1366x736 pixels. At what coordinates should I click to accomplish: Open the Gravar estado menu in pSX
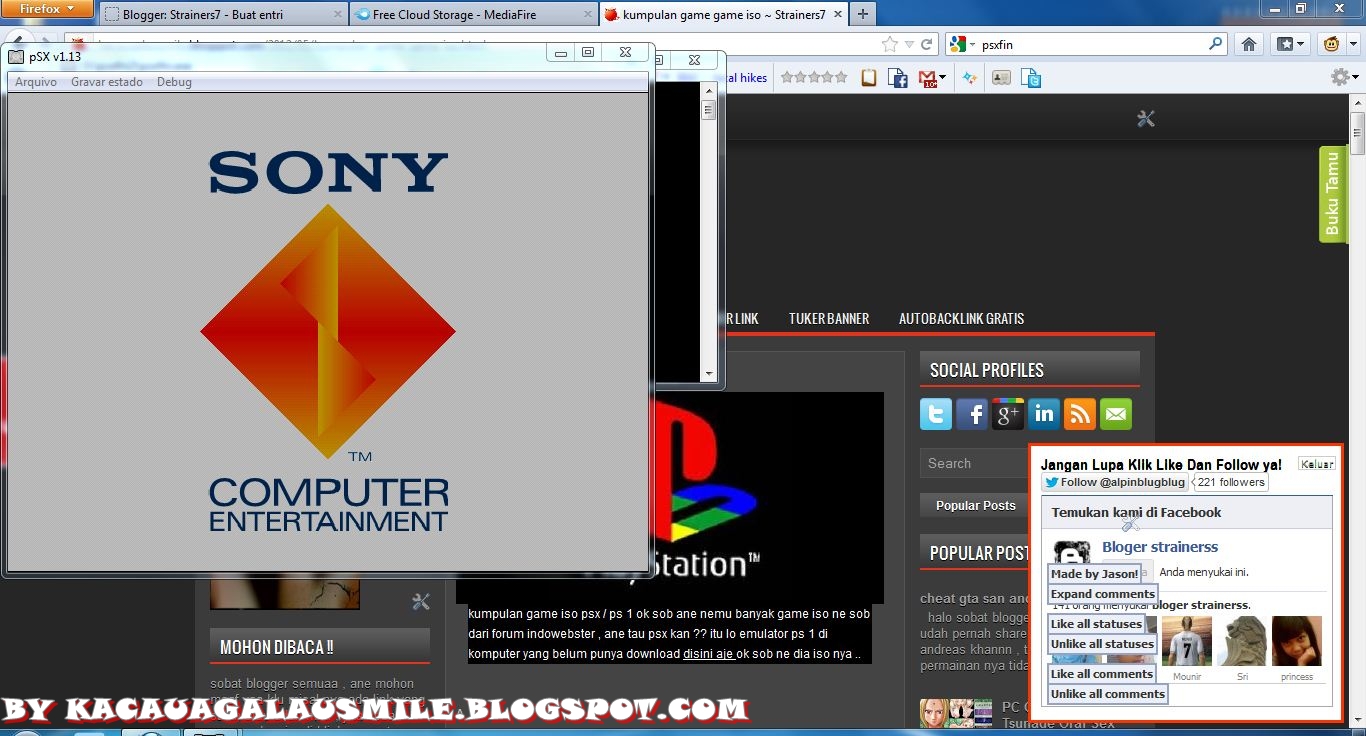pyautogui.click(x=107, y=81)
